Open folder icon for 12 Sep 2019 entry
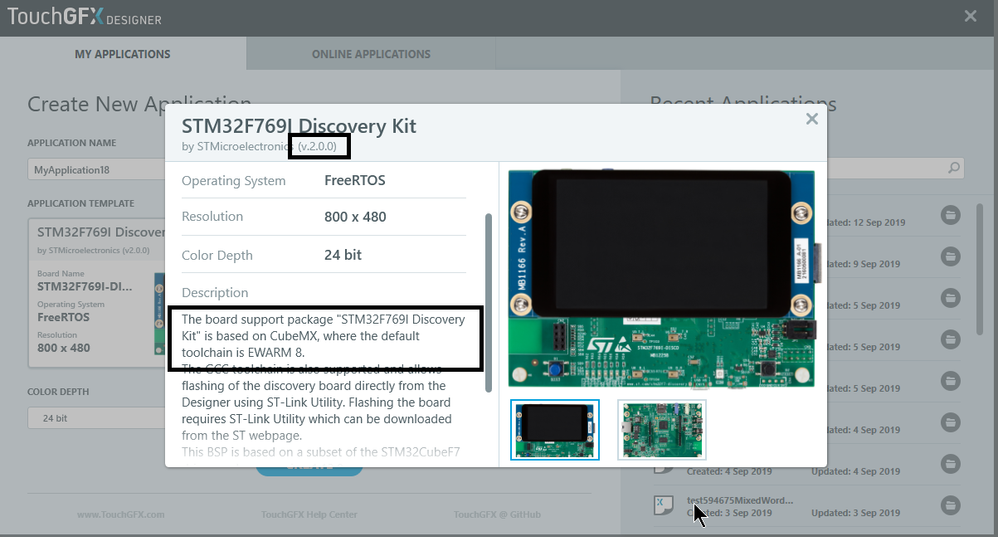The image size is (998, 537). pyautogui.click(x=950, y=215)
